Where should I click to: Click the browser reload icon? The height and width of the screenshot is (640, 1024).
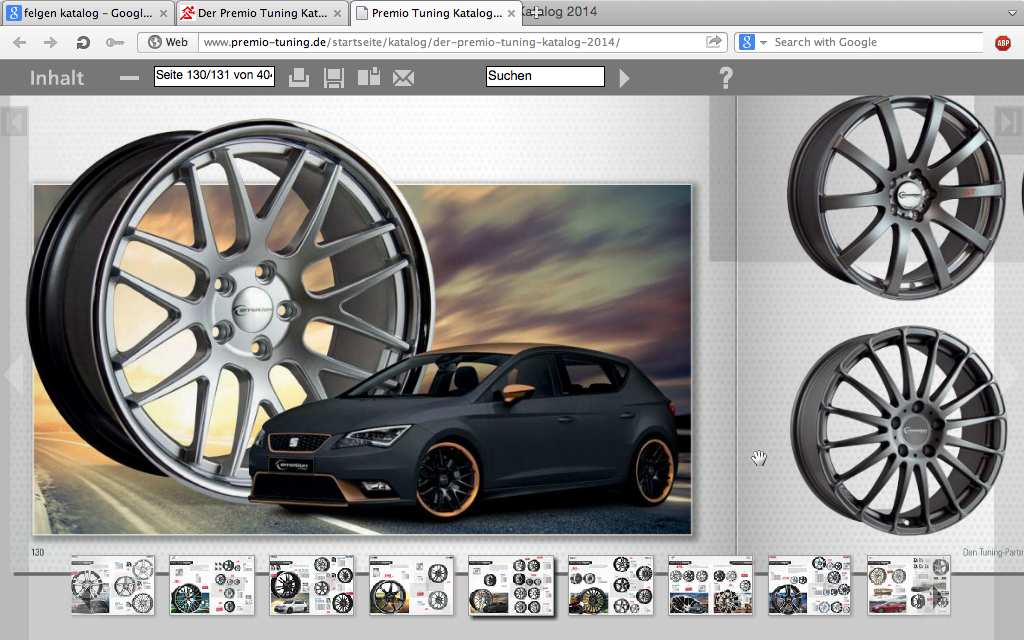point(82,42)
